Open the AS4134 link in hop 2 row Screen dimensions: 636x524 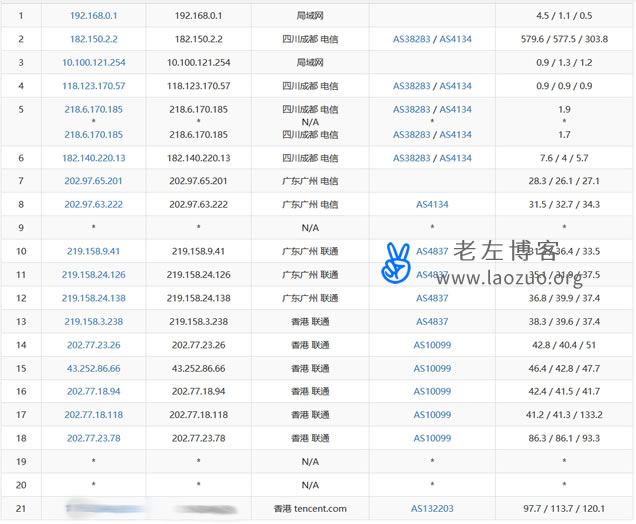pos(456,39)
